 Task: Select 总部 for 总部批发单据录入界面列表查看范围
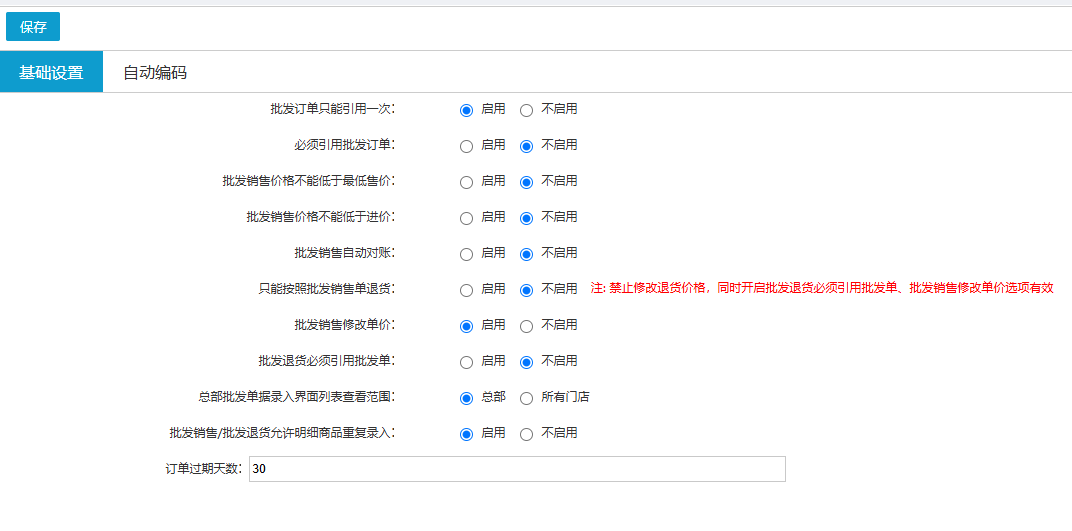pyautogui.click(x=466, y=398)
